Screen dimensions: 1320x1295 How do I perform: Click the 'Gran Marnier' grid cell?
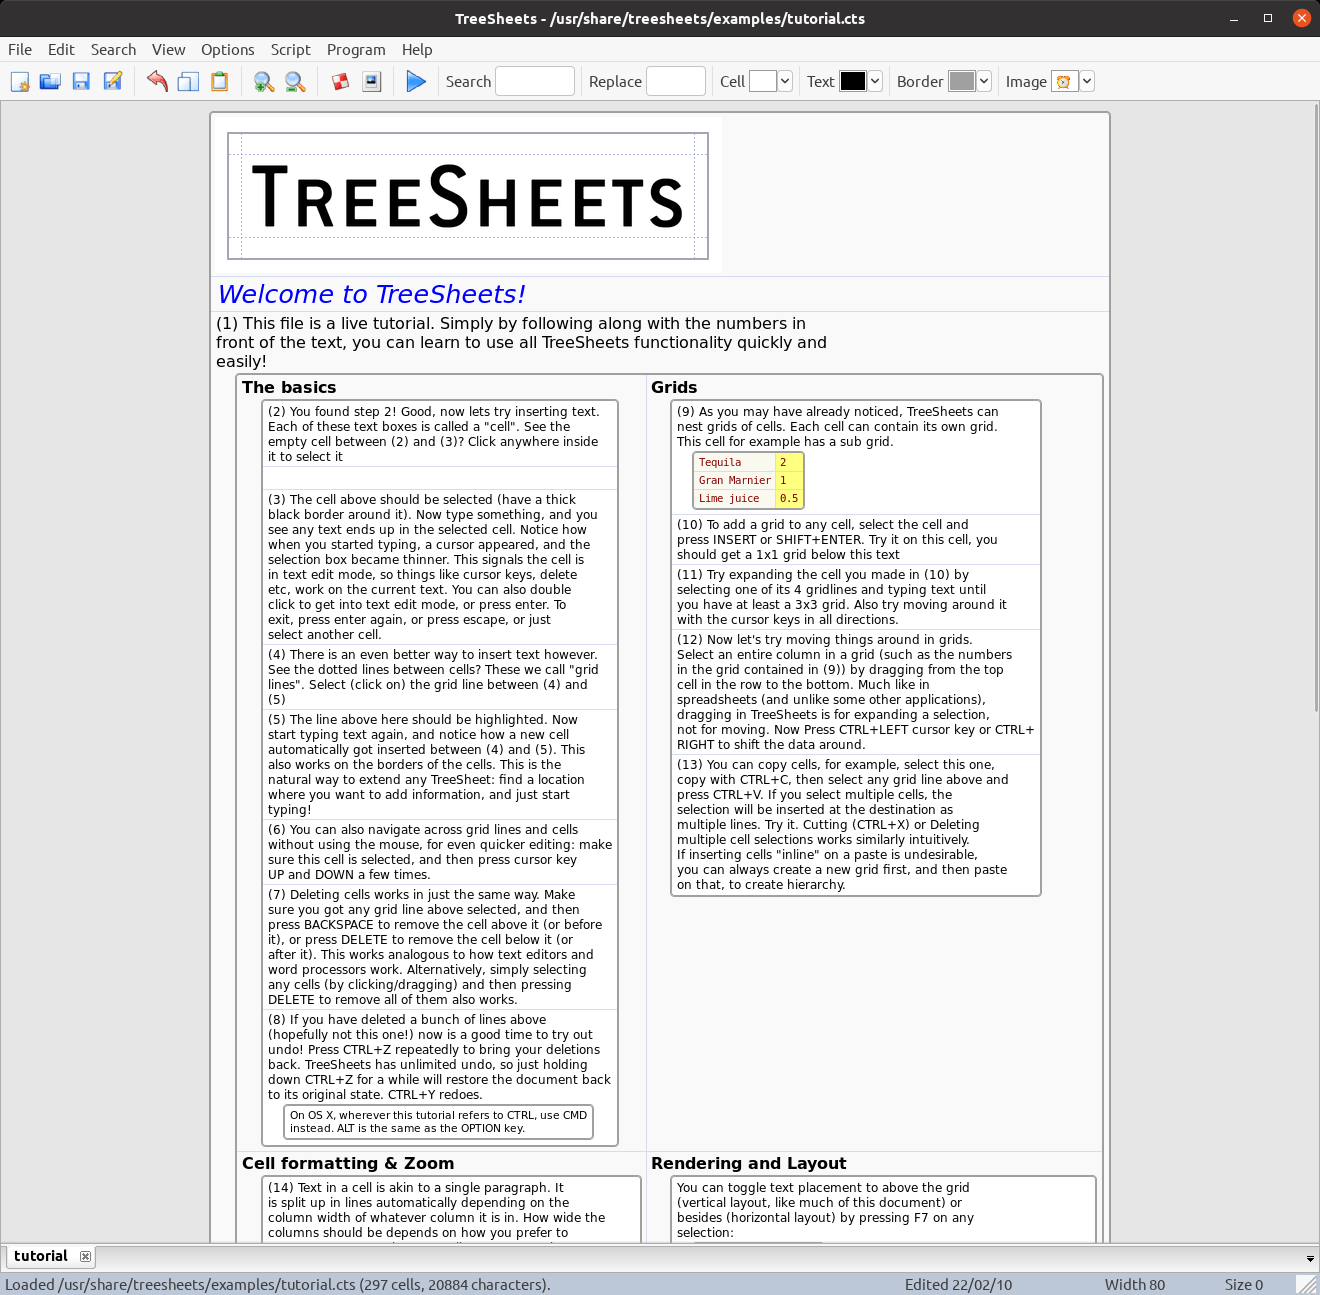[x=735, y=480]
